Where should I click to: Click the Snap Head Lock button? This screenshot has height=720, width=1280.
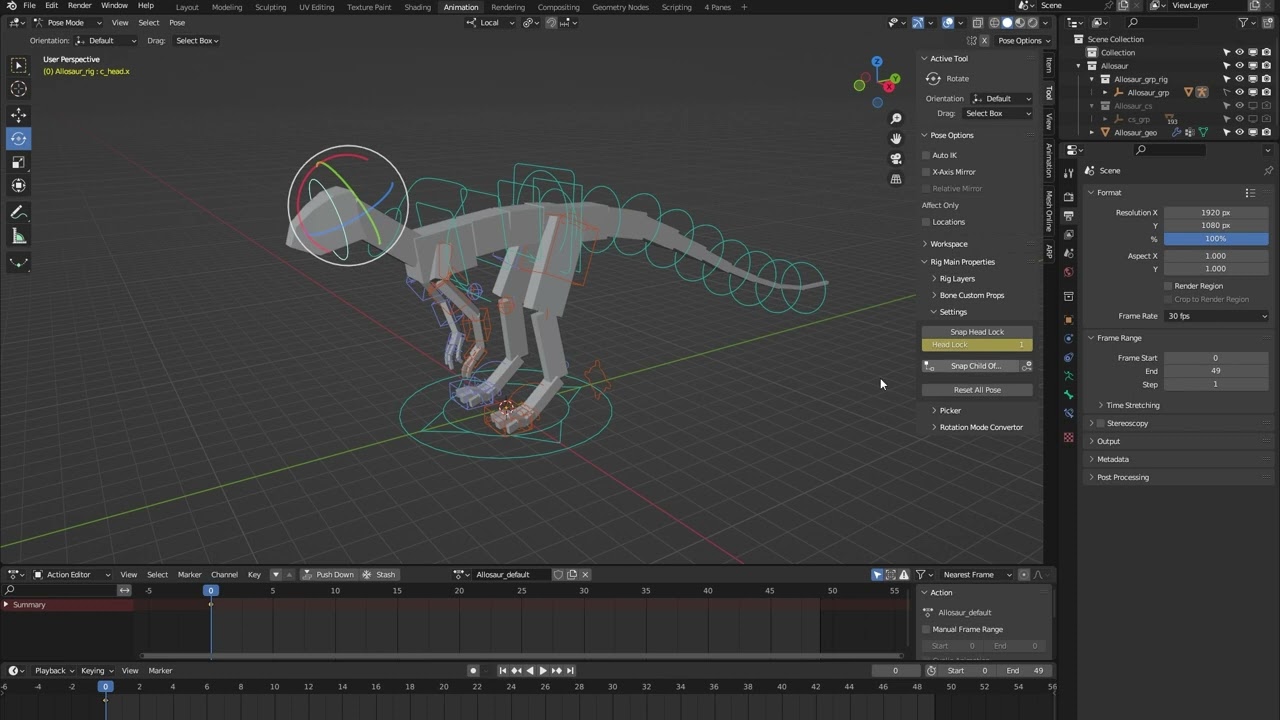pos(977,332)
